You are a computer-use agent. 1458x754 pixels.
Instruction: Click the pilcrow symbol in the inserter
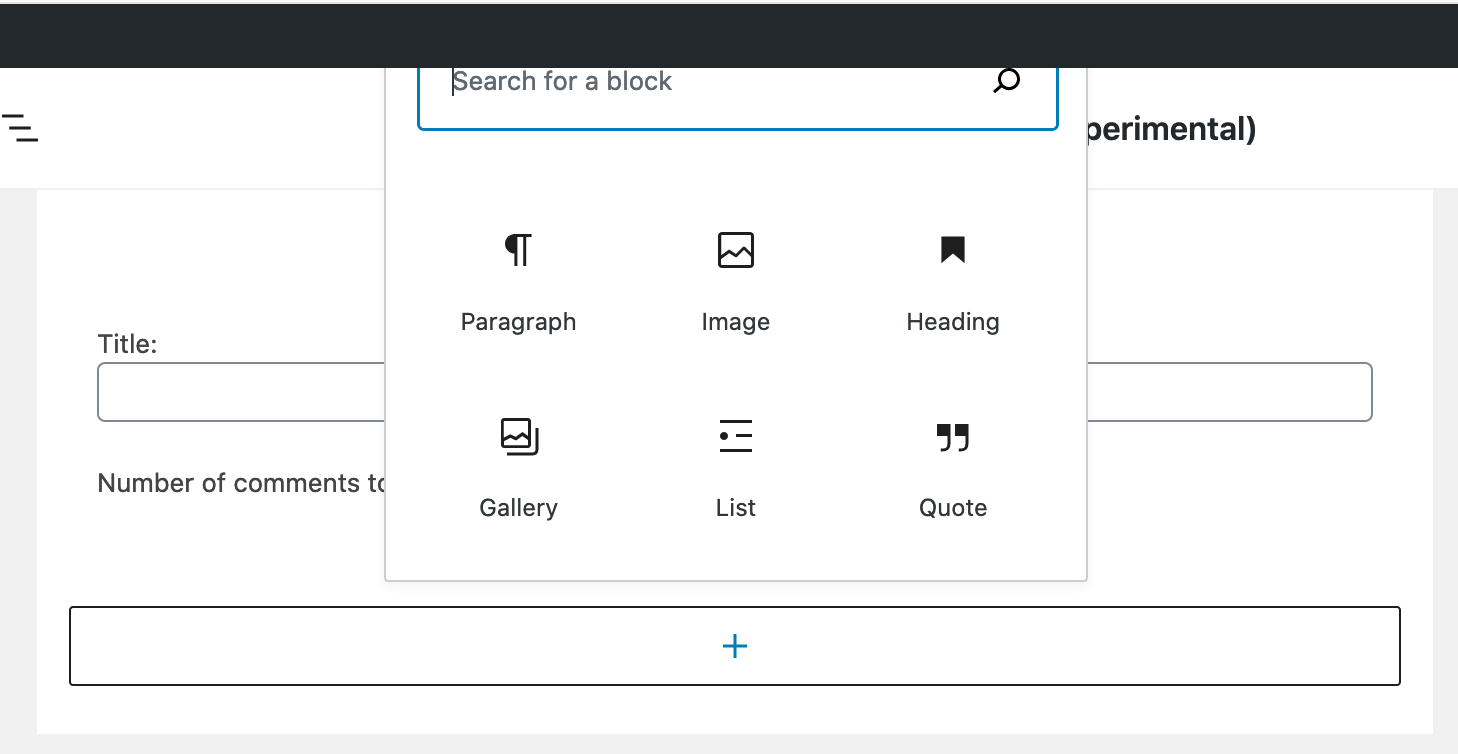pyautogui.click(x=518, y=250)
